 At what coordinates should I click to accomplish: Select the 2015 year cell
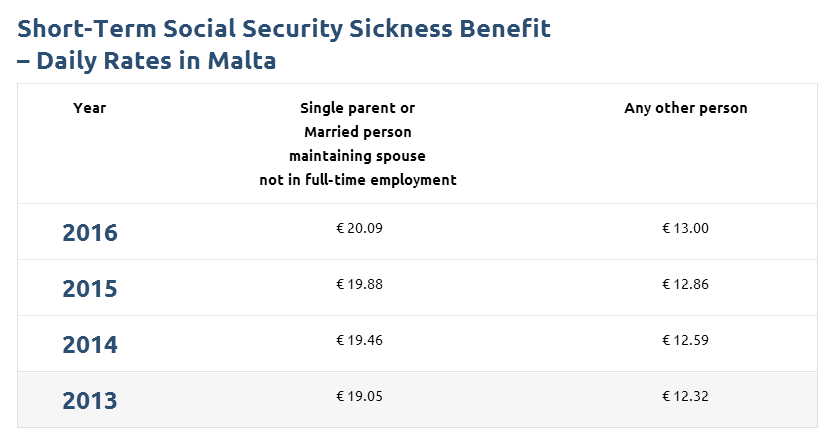pos(90,289)
